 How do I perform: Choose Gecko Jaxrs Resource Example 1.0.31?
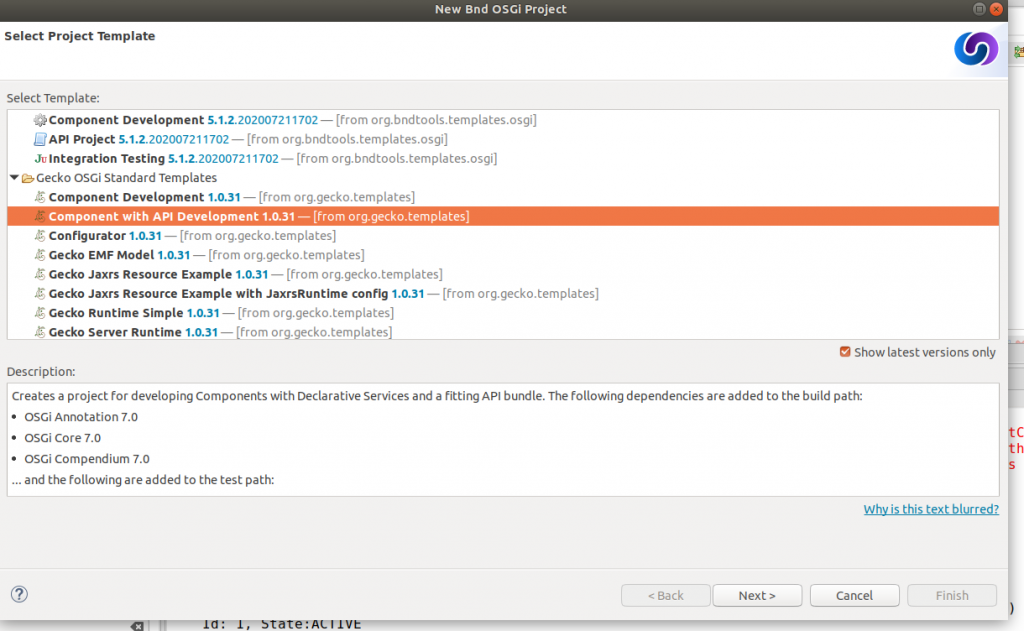503,274
